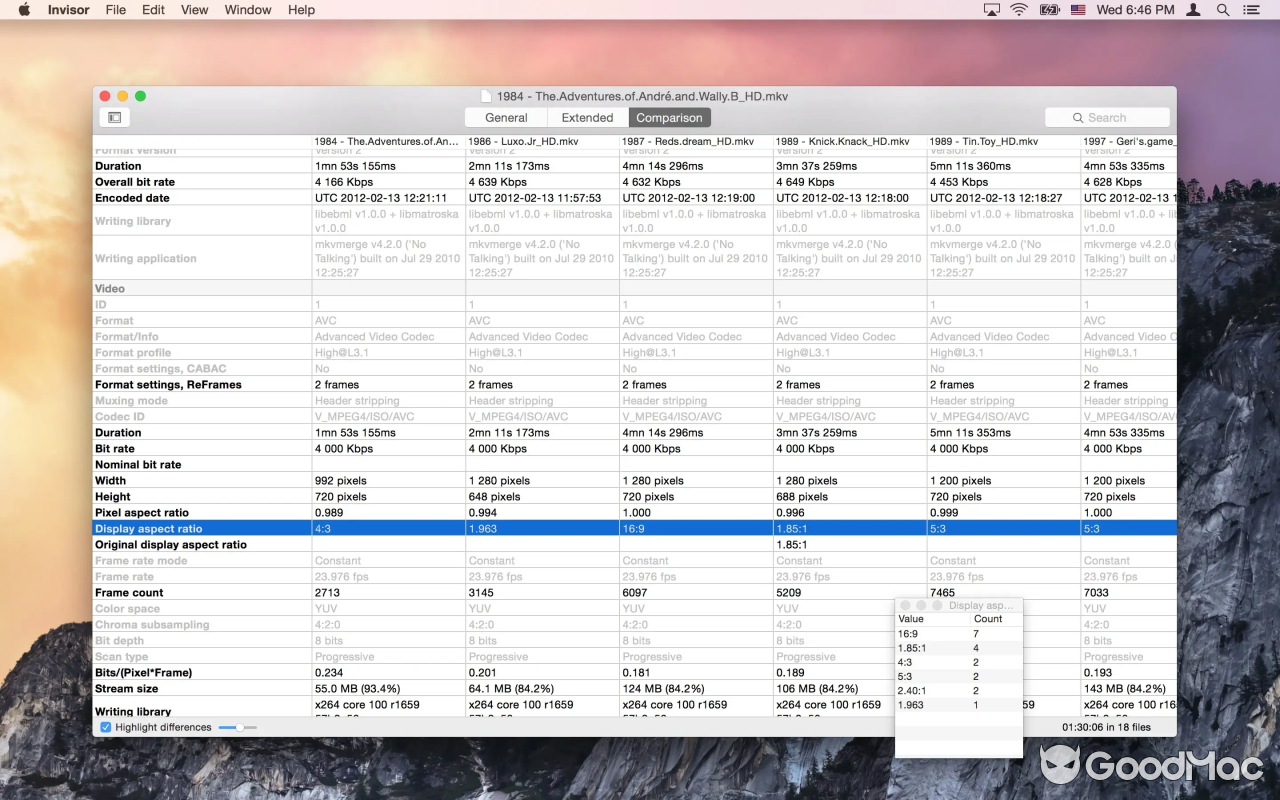The height and width of the screenshot is (800, 1280).
Task: Open the View menu
Action: pyautogui.click(x=194, y=10)
